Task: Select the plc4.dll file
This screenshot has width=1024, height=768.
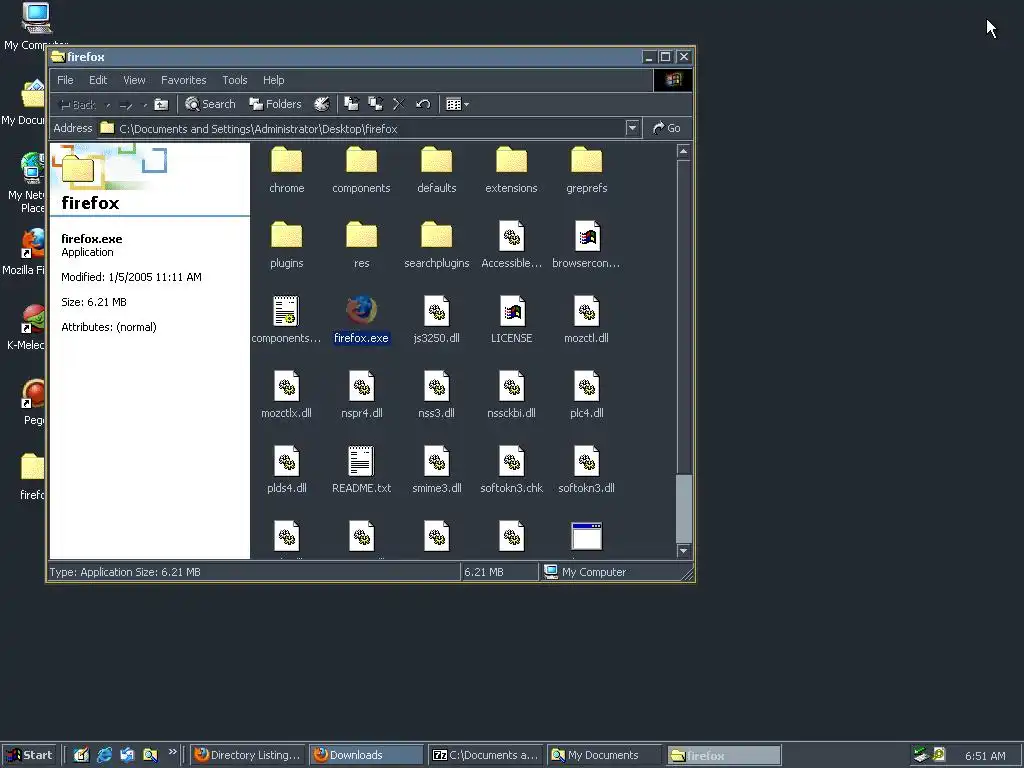Action: 586,395
